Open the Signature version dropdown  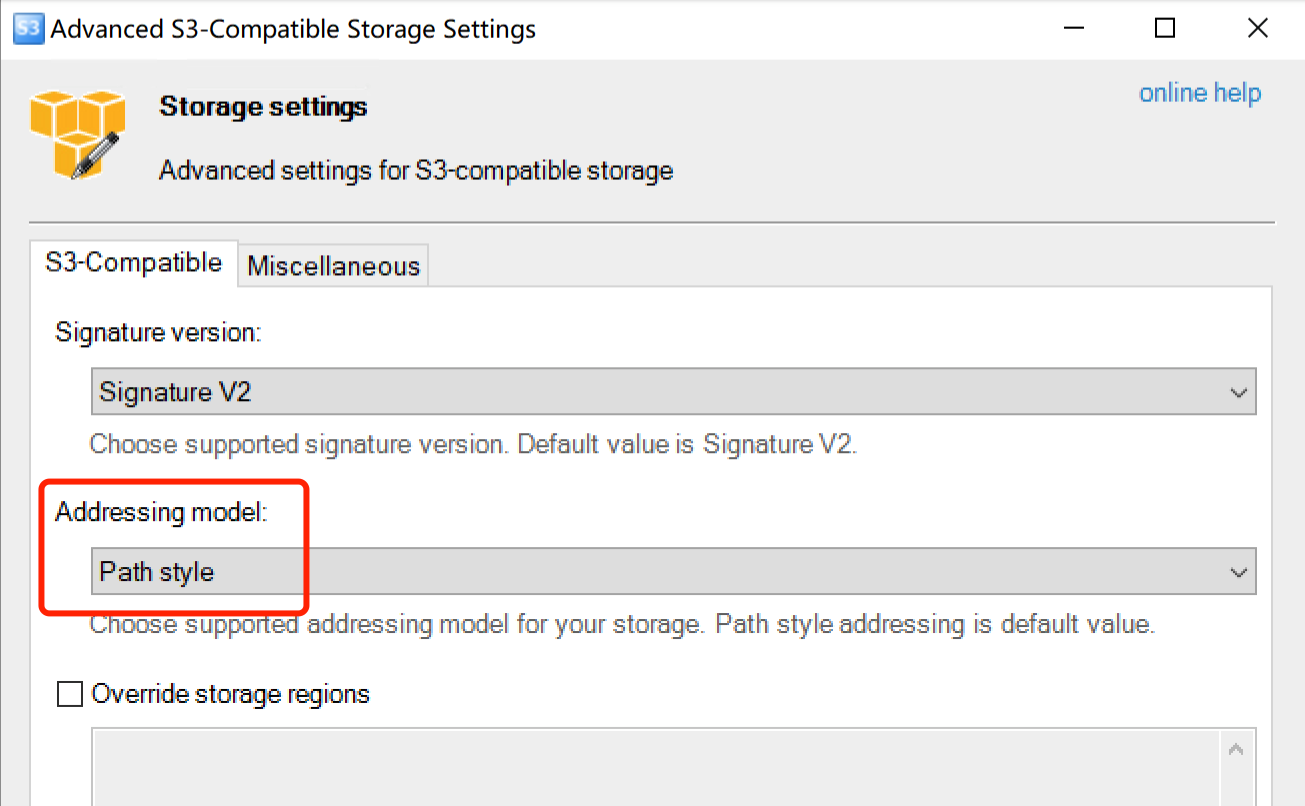(x=673, y=392)
